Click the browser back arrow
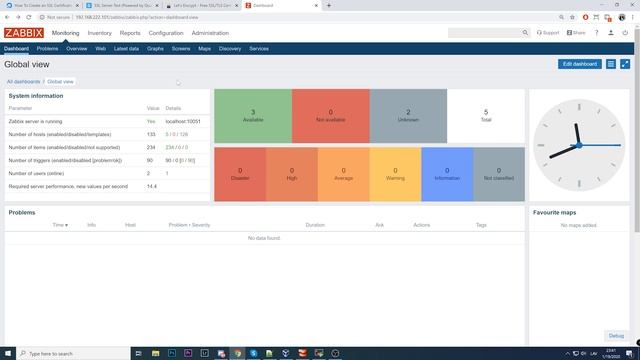640x360 pixels. click(7, 17)
